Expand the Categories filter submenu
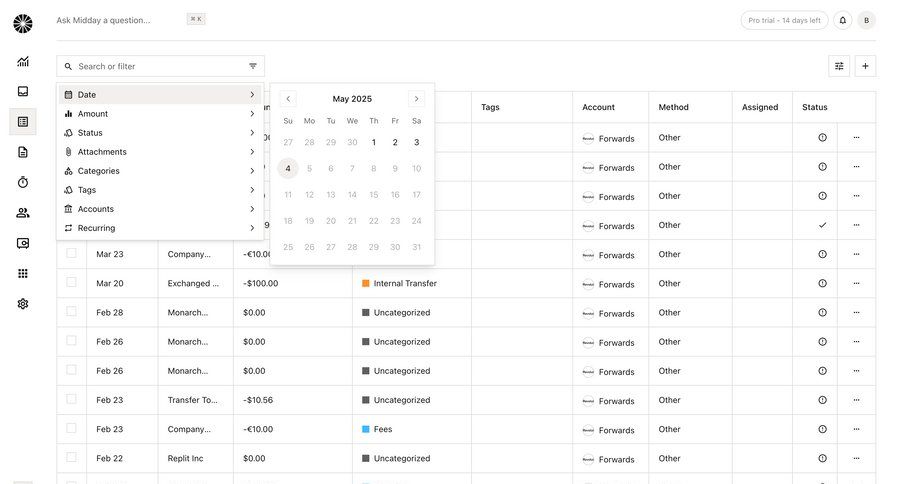The image size is (900, 484). [160, 171]
